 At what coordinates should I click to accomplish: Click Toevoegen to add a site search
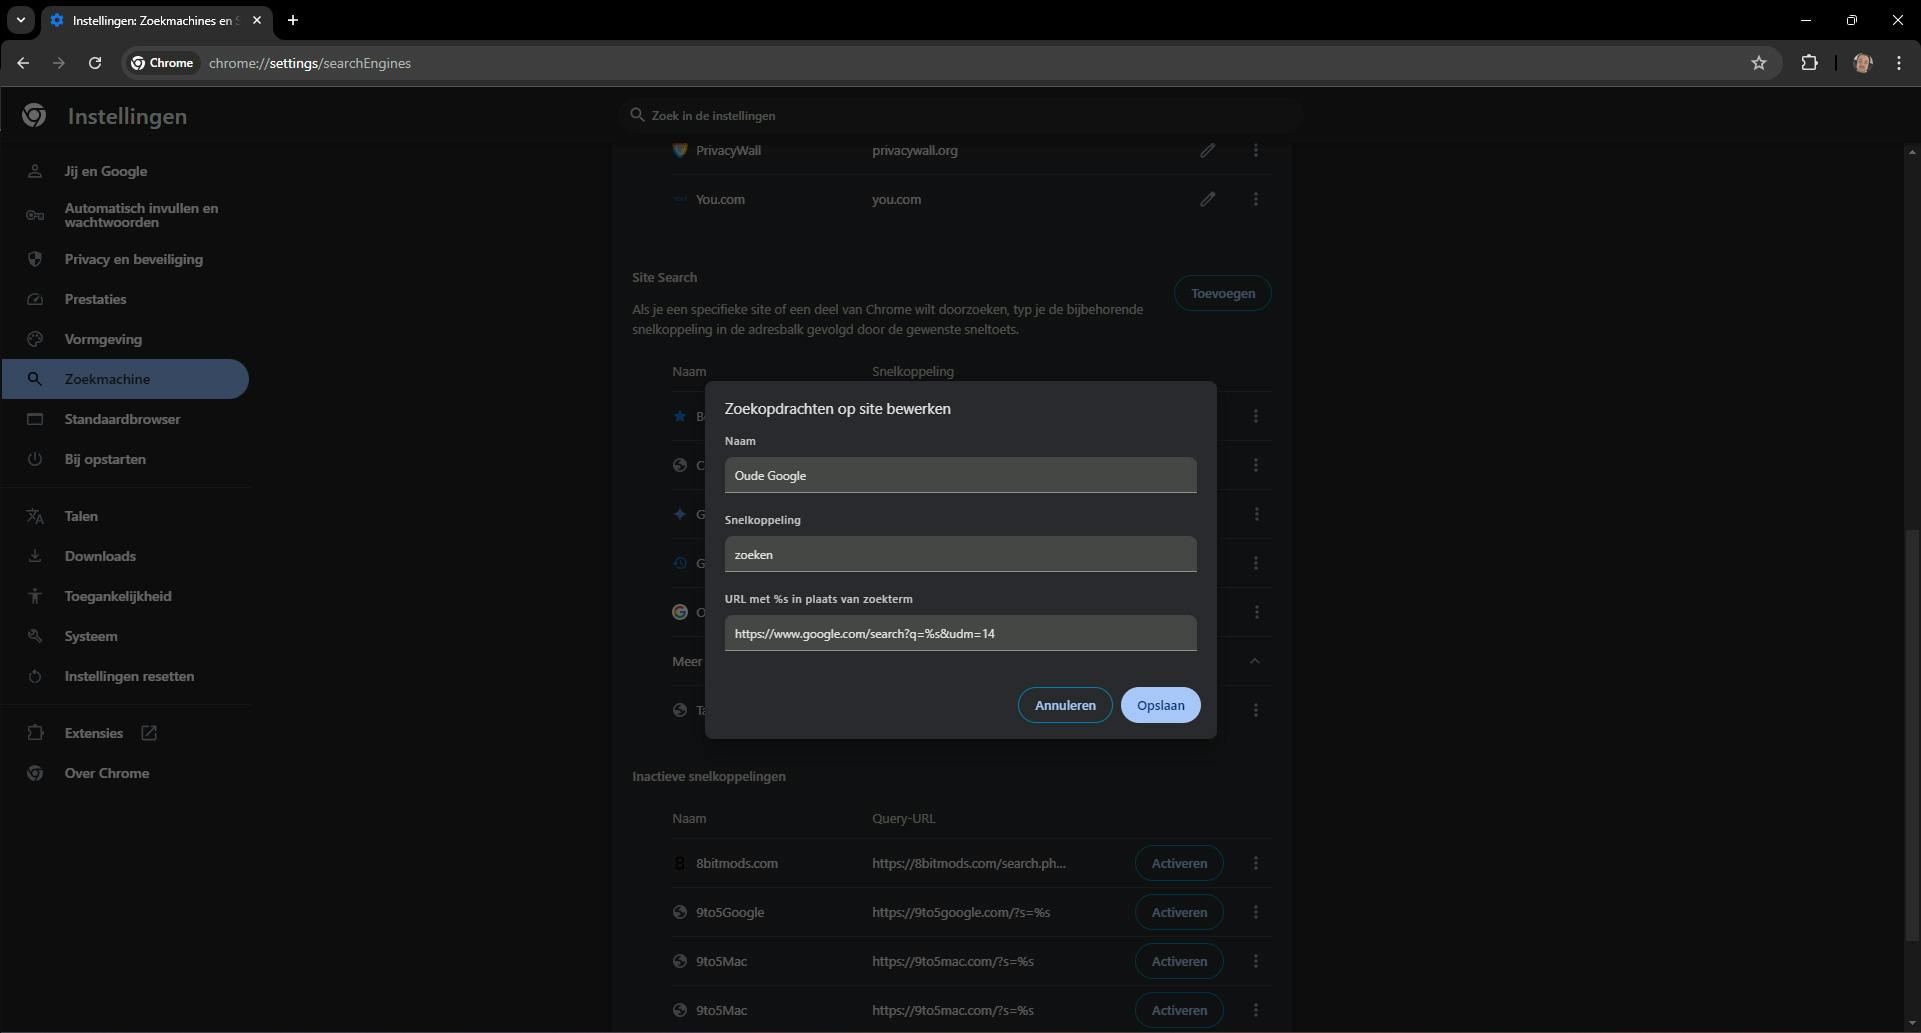pos(1222,293)
